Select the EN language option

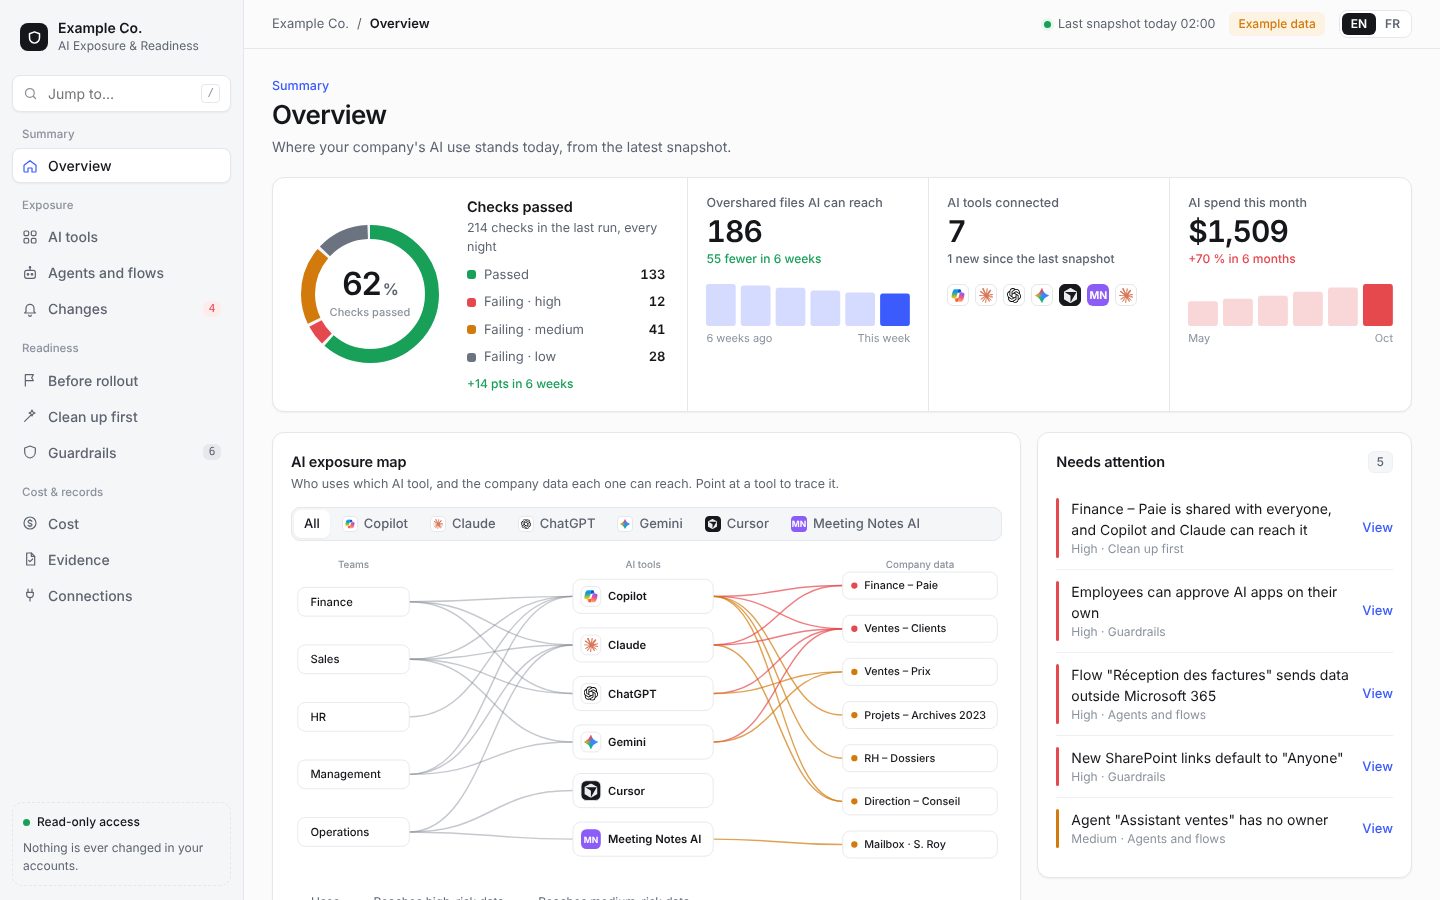point(1359,24)
